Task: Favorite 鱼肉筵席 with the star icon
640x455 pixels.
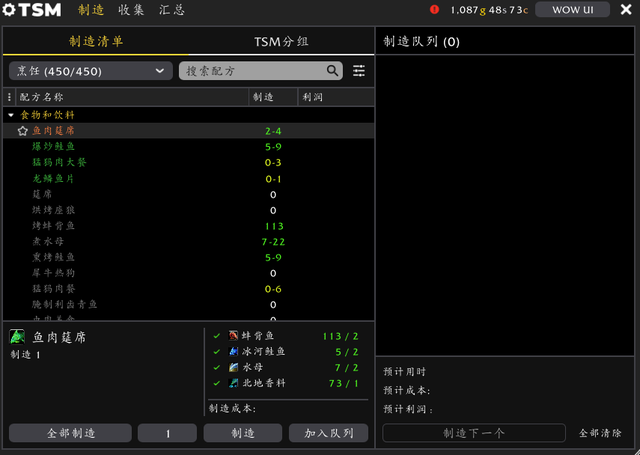Action: coord(22,131)
